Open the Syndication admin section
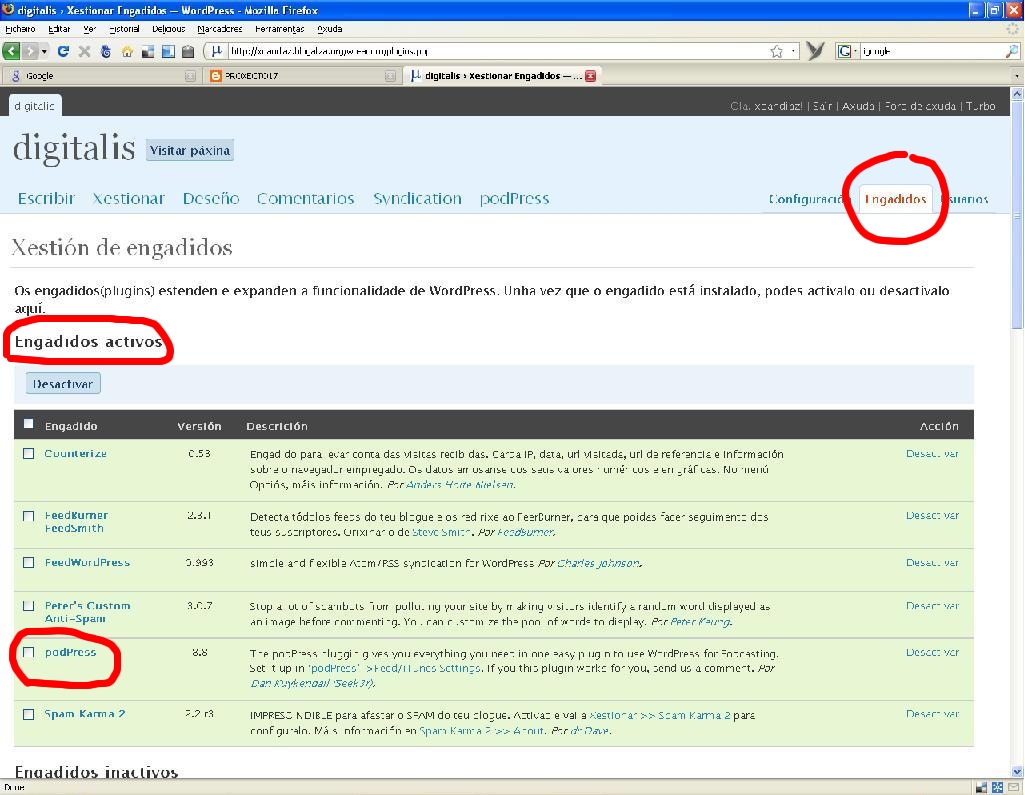 click(x=417, y=198)
